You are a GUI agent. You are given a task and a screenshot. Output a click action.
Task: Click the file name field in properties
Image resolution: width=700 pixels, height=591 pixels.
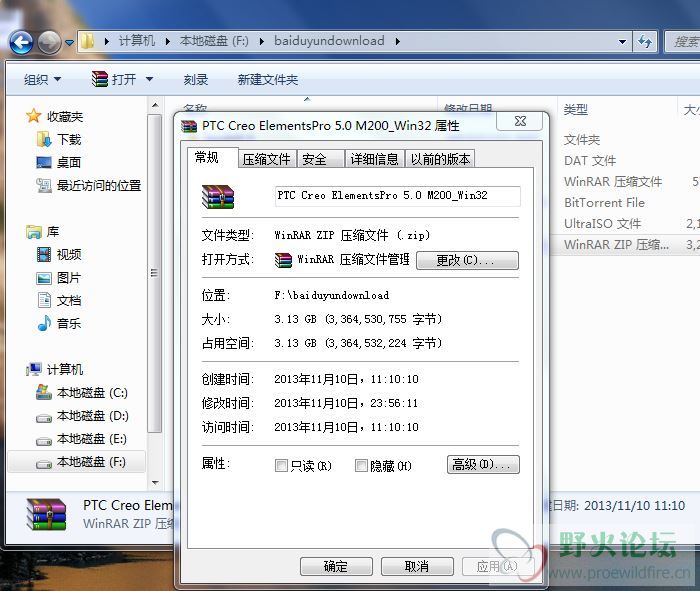[x=398, y=196]
